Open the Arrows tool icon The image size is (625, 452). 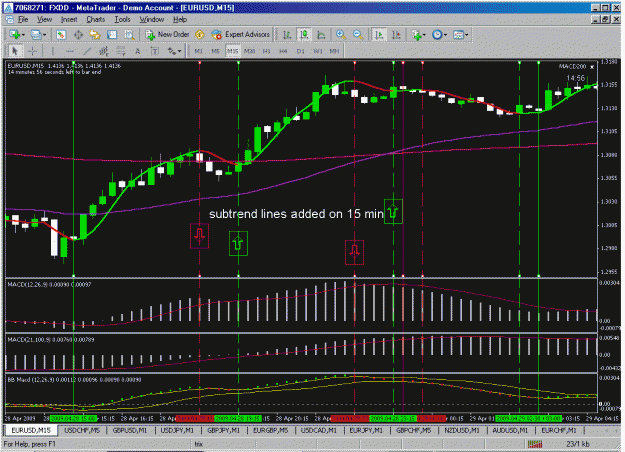pos(172,51)
